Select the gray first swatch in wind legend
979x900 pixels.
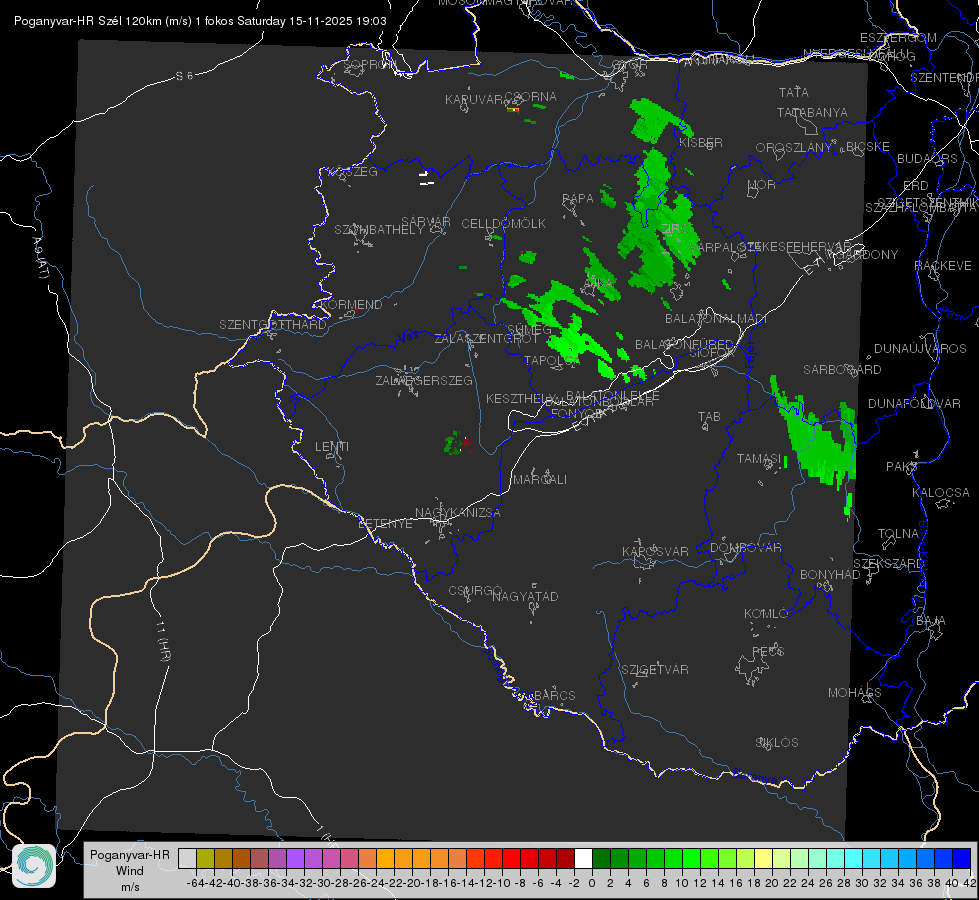tap(187, 858)
